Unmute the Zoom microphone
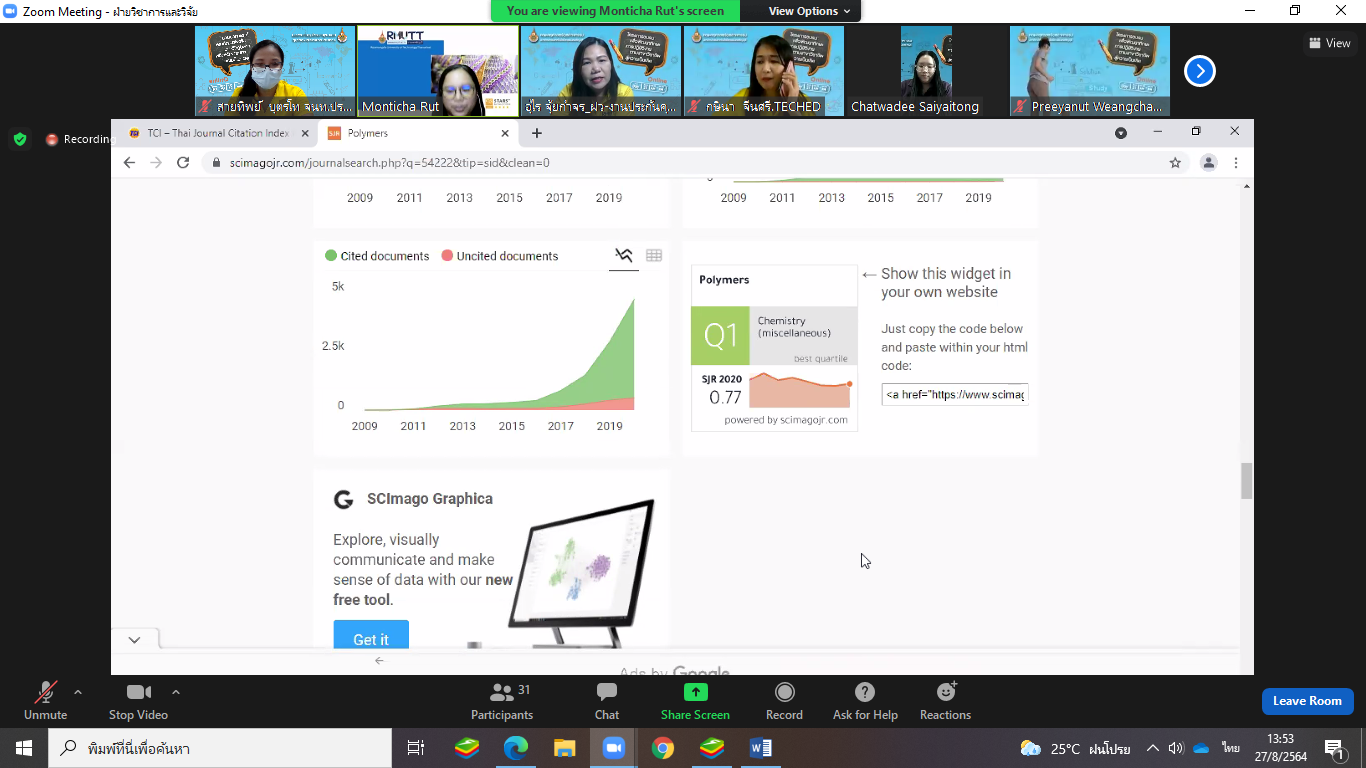 coord(45,700)
